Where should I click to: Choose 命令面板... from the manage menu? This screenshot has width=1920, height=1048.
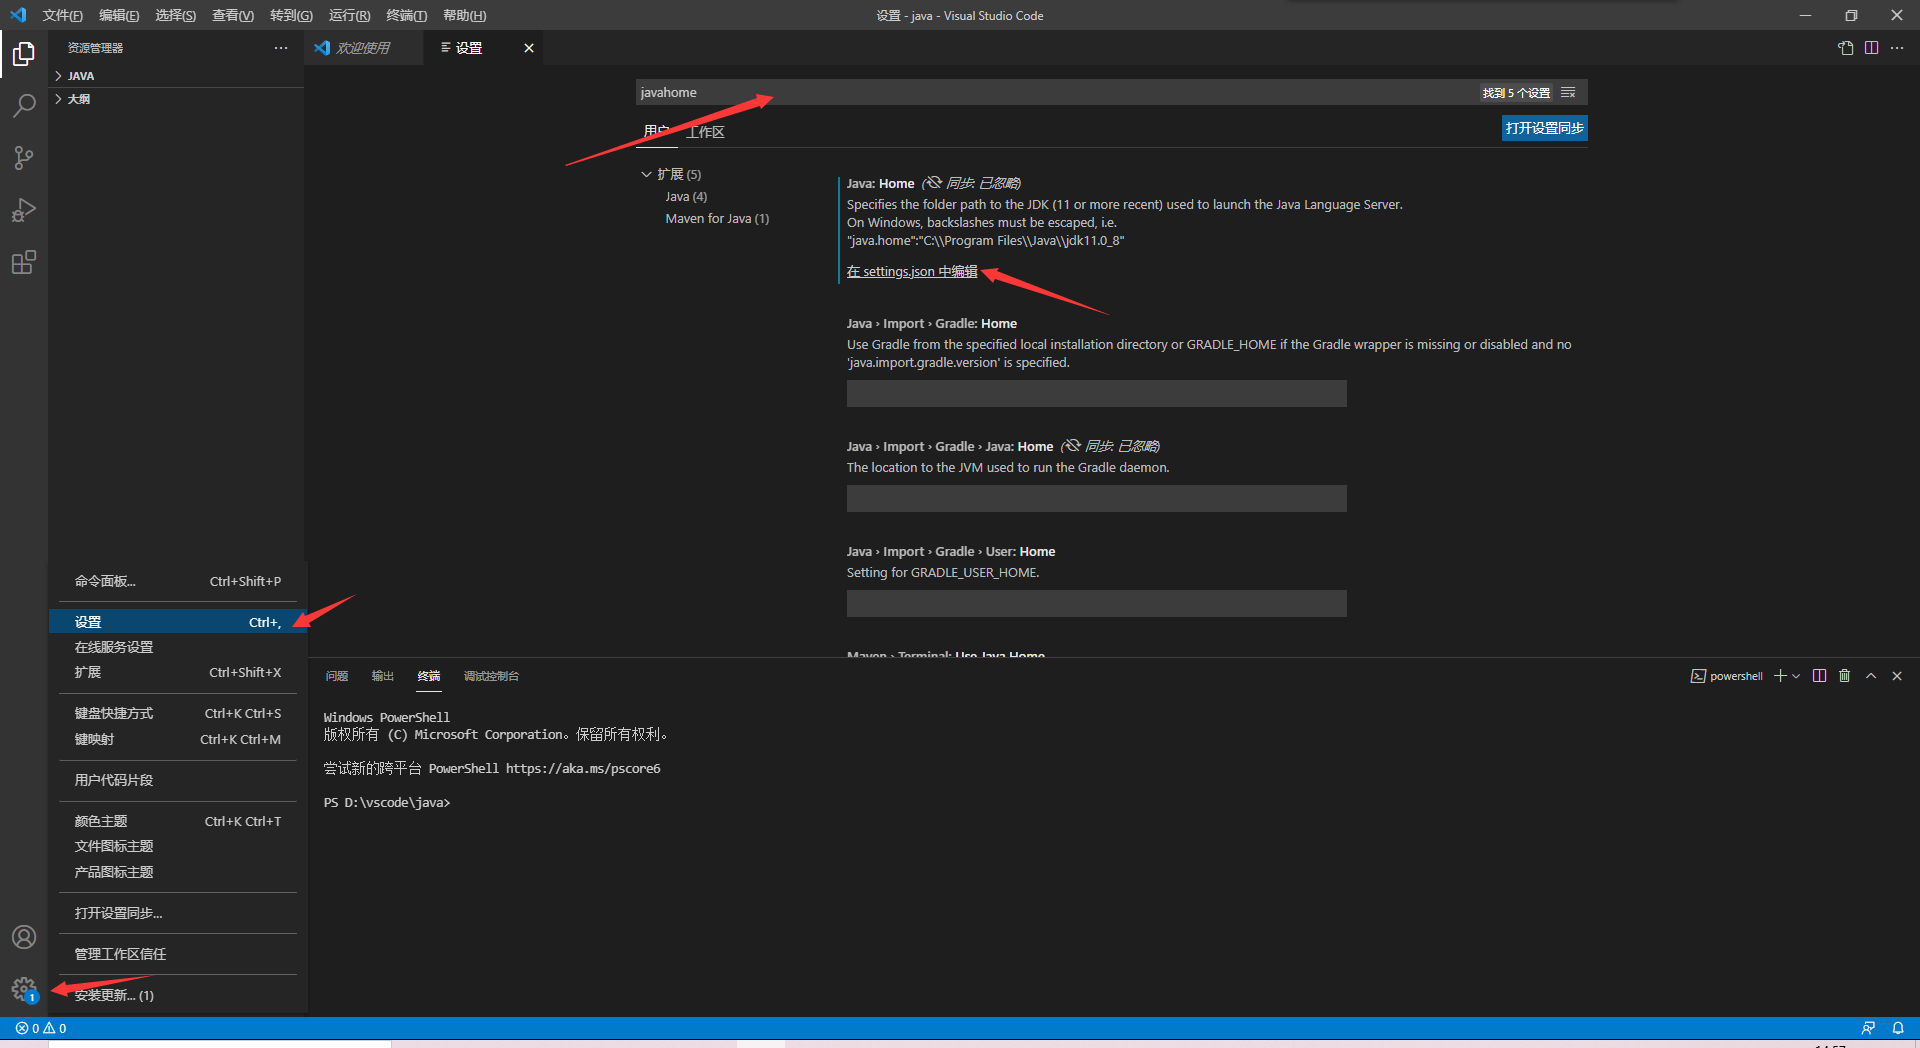click(178, 581)
